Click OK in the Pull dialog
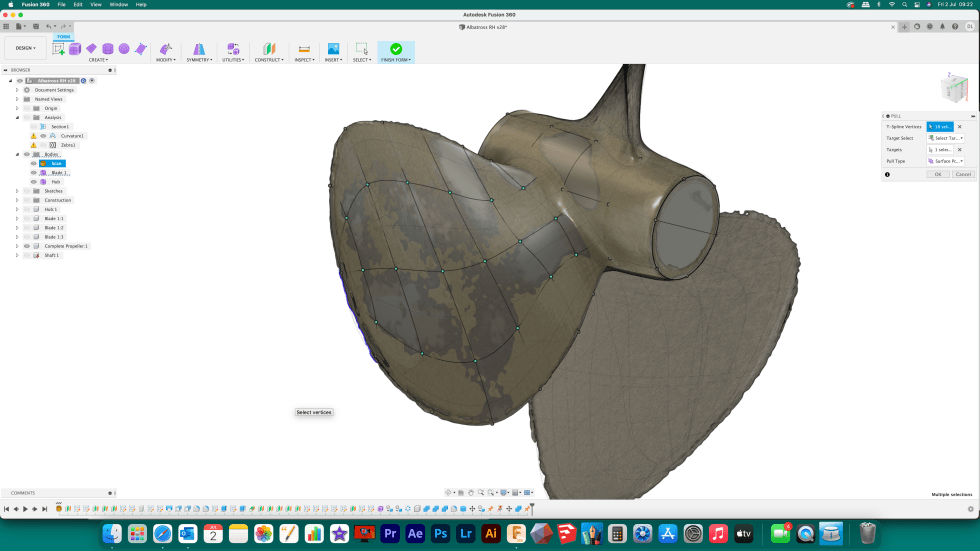This screenshot has width=980, height=551. pos(938,174)
